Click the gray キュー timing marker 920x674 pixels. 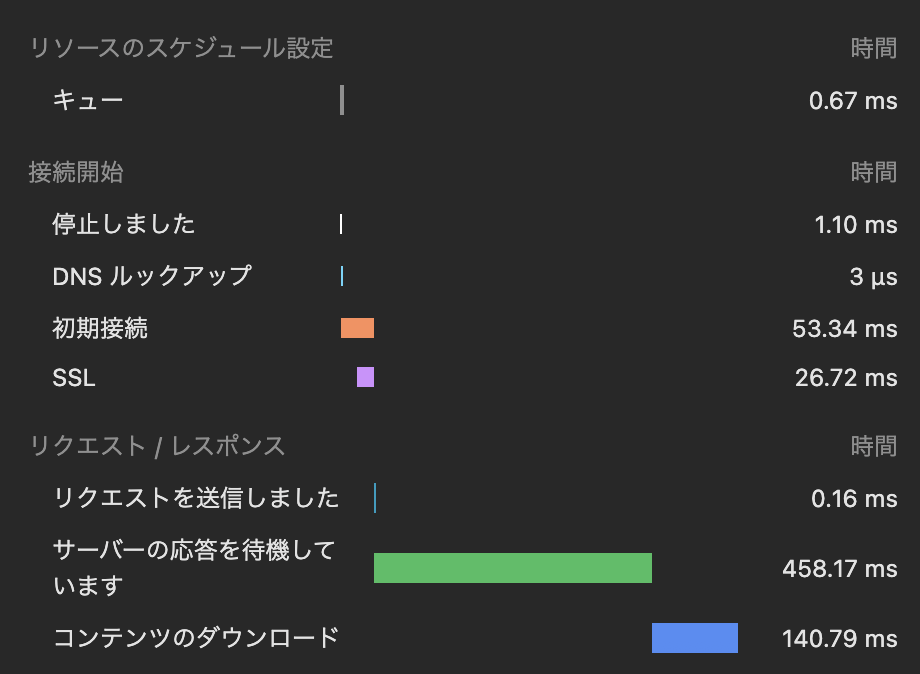(342, 100)
